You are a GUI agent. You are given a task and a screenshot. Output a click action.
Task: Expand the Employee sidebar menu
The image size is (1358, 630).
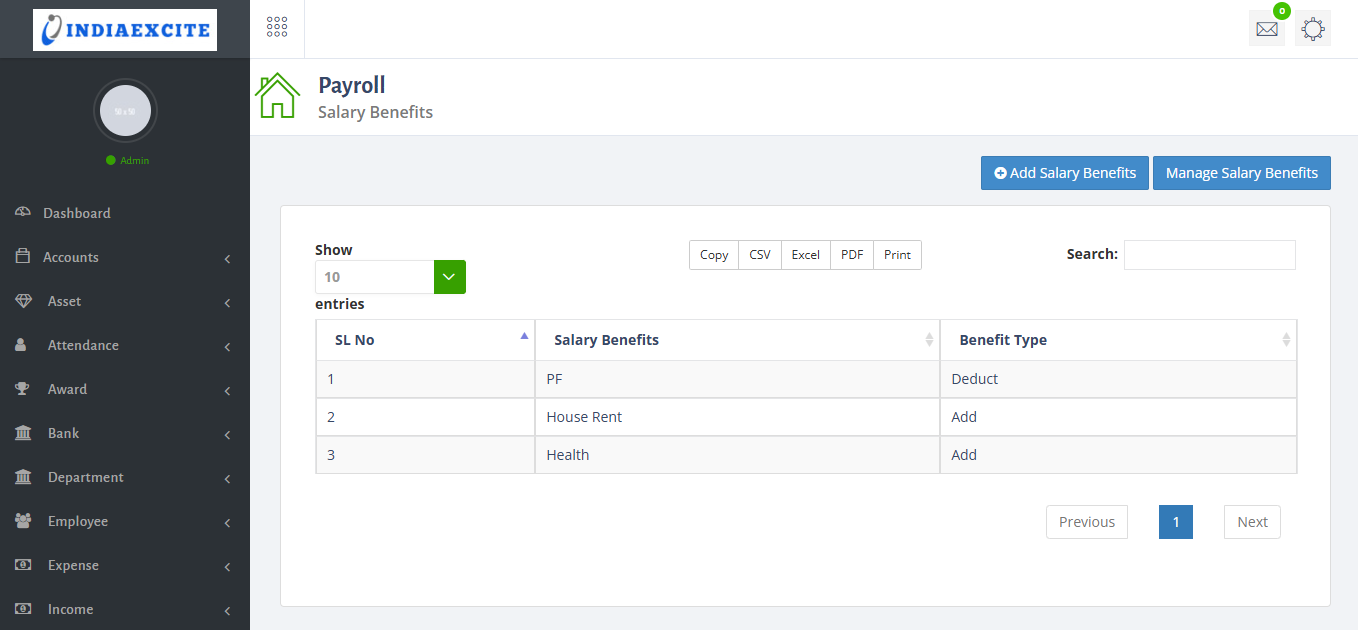[x=77, y=521]
